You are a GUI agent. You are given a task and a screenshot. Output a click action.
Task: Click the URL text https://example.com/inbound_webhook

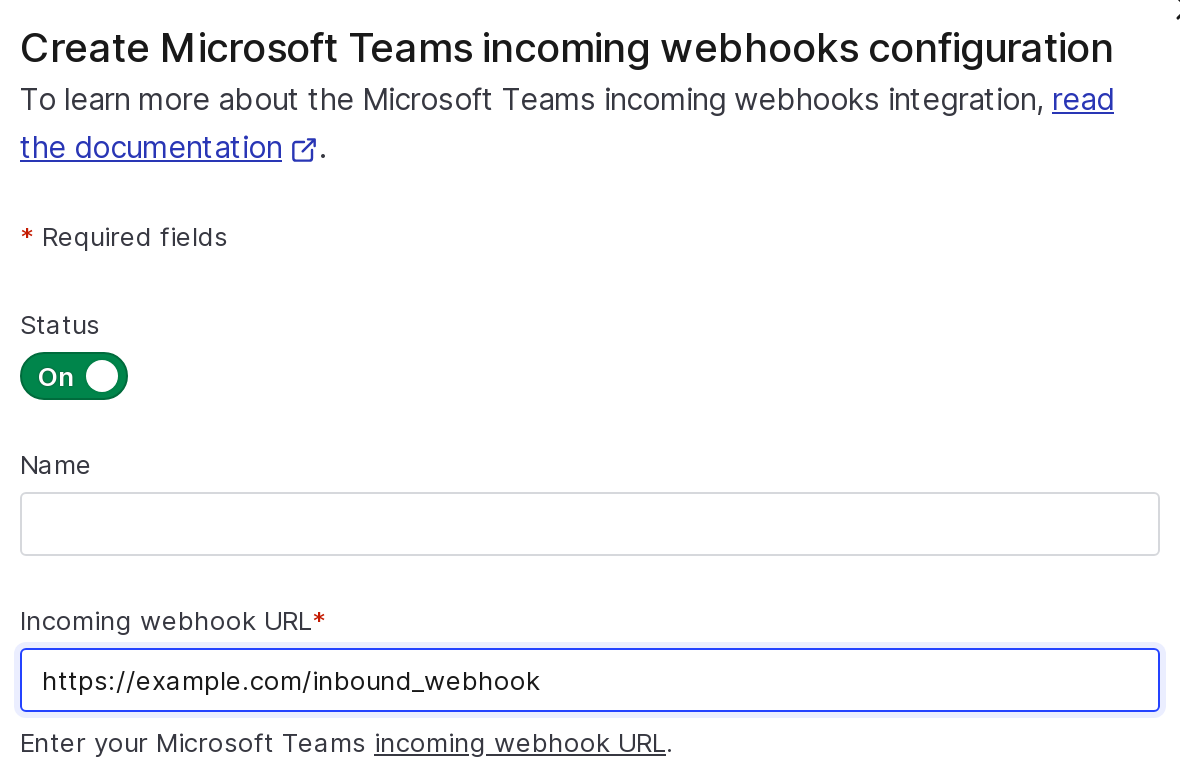click(291, 681)
